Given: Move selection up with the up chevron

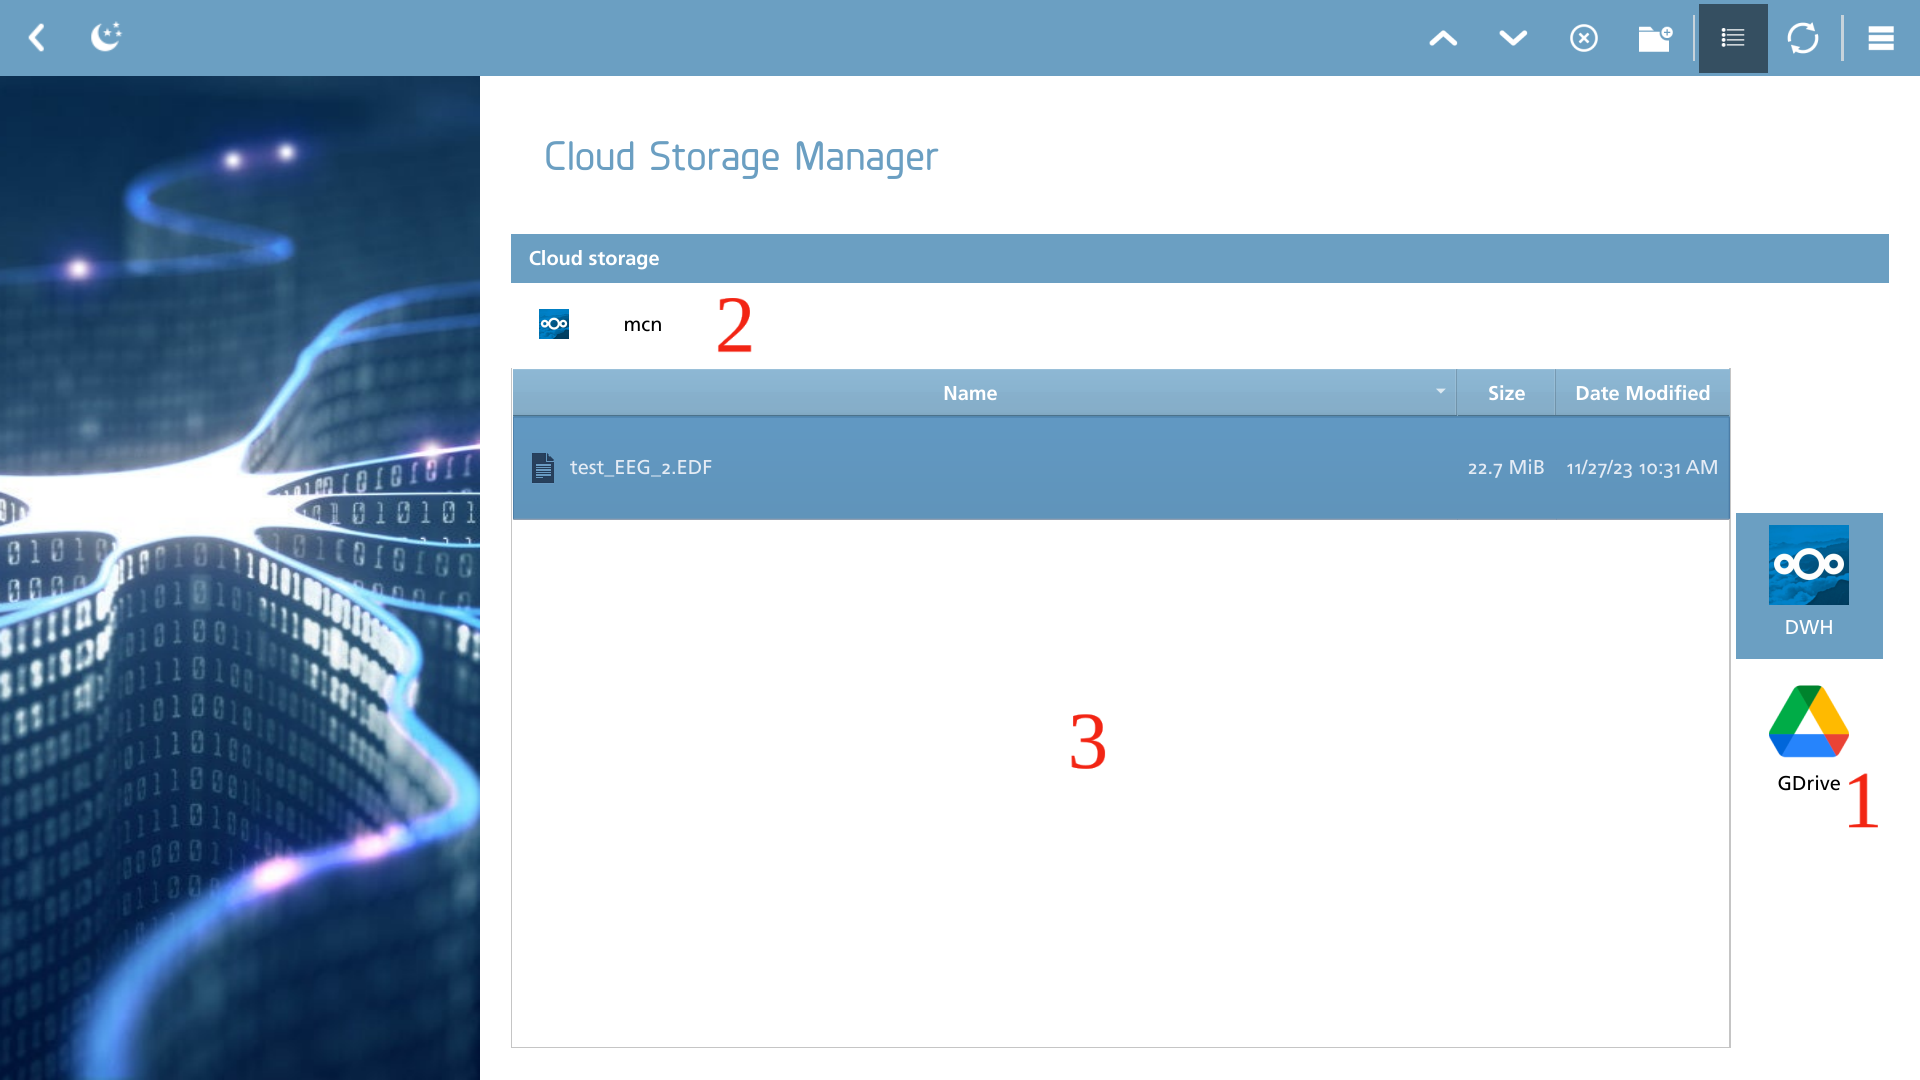Looking at the screenshot, I should point(1443,38).
